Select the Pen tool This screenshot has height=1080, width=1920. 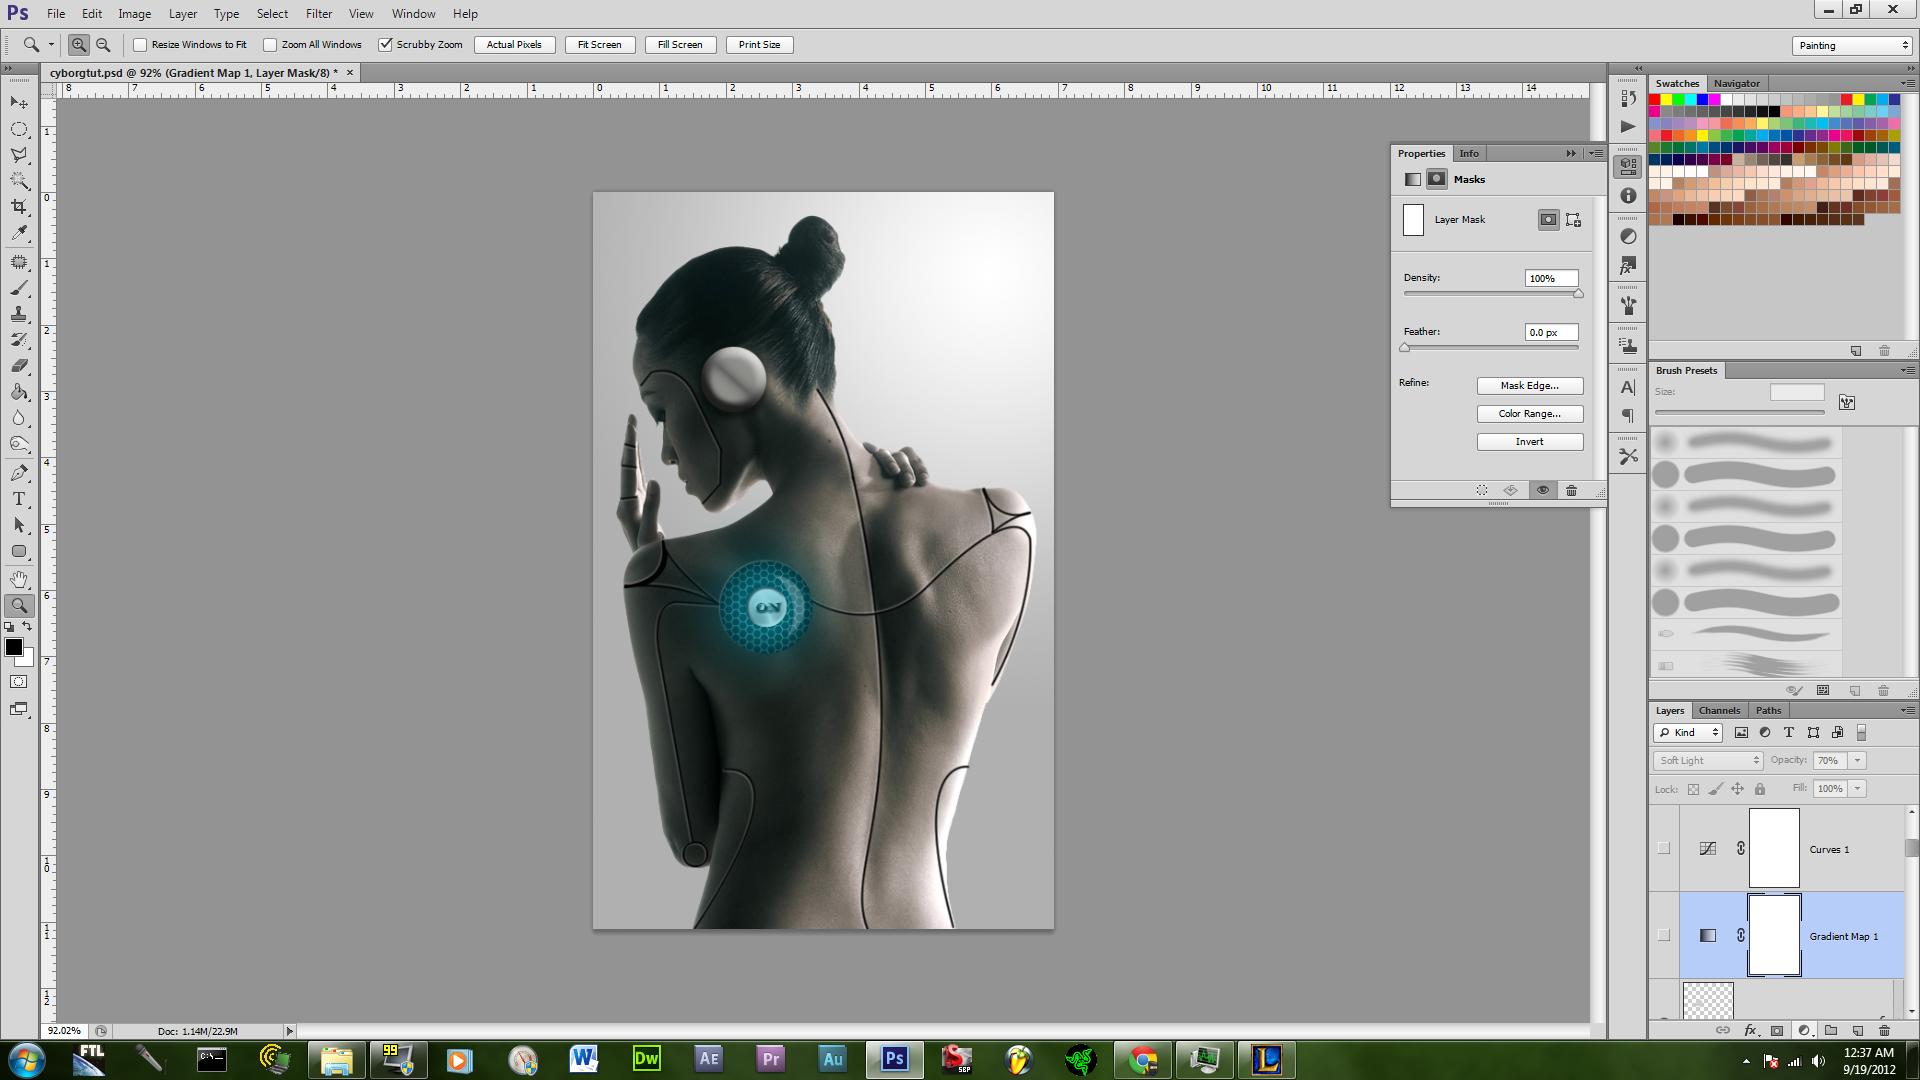[19, 473]
